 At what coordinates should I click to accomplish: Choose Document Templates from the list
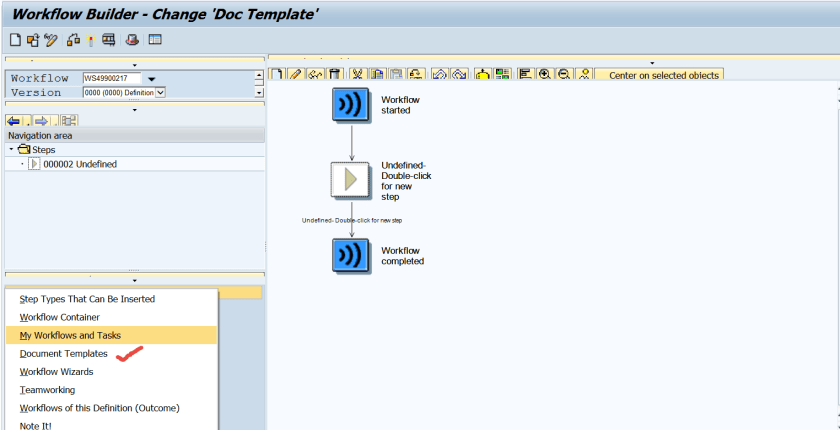coord(63,353)
